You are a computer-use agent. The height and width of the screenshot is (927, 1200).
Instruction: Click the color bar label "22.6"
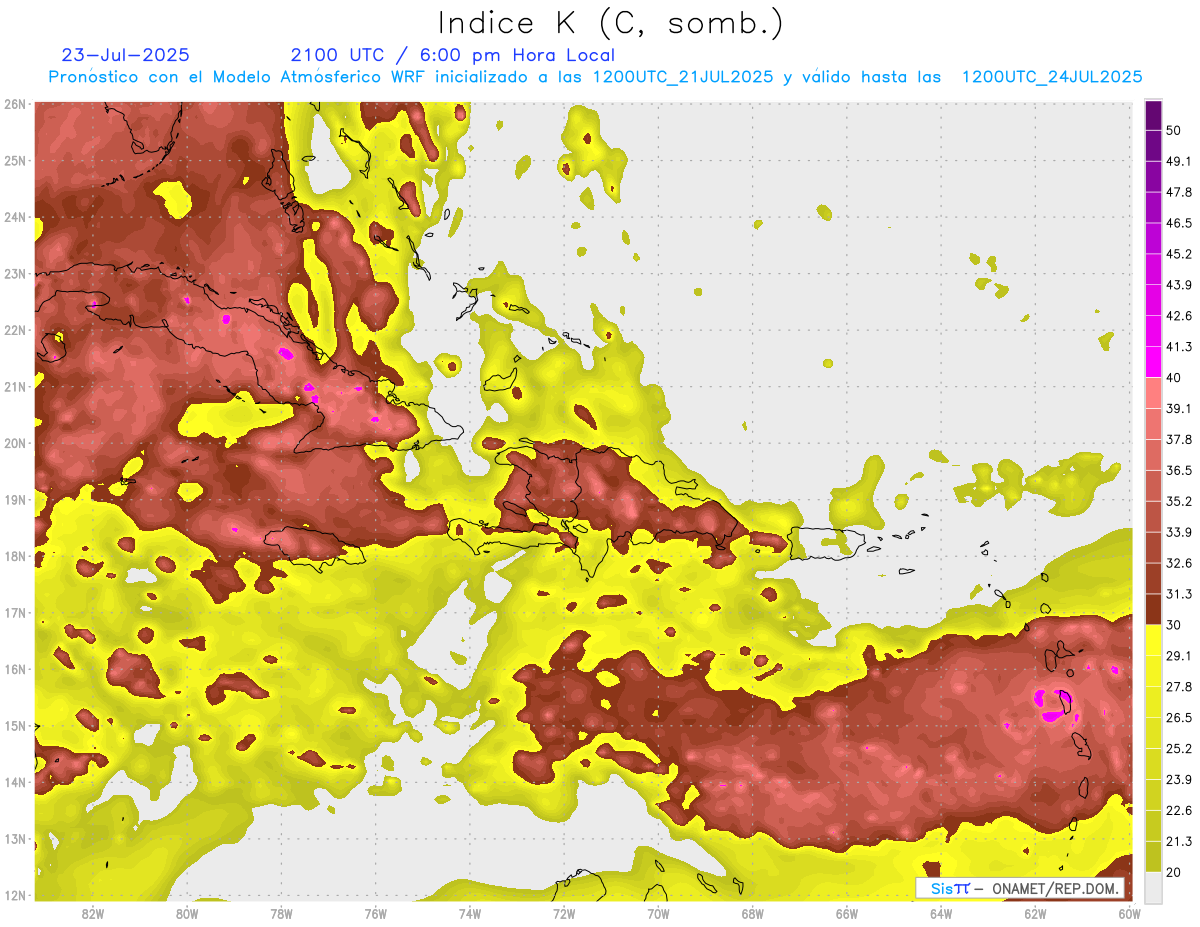[x=1179, y=810]
